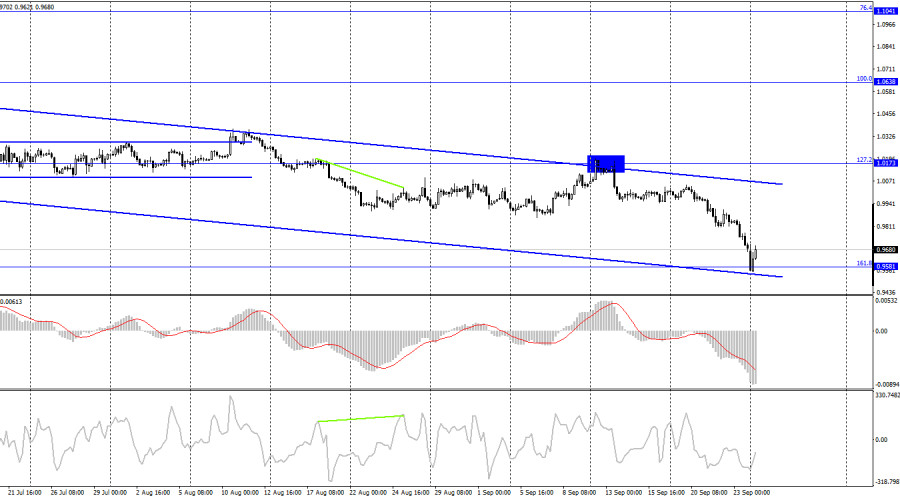Click the red signal line in the MACD panel
The image size is (900, 500).
(x=379, y=336)
